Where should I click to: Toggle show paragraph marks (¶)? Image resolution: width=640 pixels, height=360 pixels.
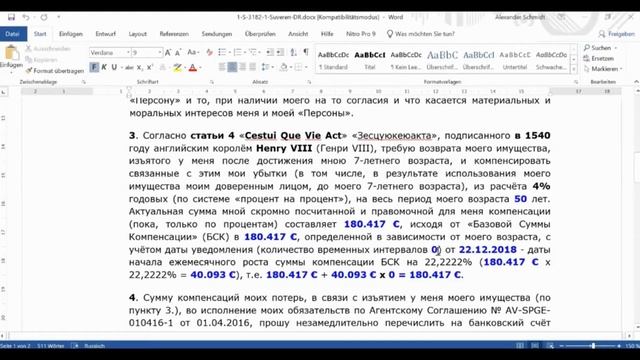click(306, 52)
